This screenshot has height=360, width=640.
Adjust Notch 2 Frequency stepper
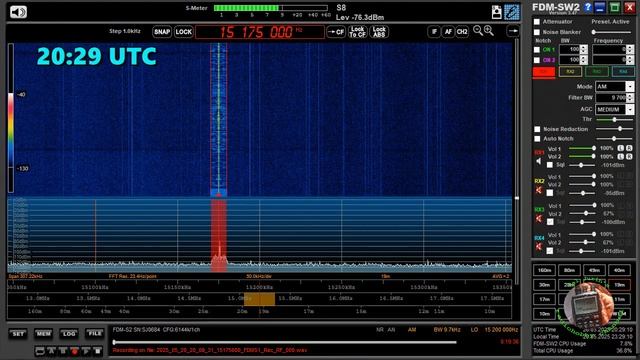click(630, 60)
